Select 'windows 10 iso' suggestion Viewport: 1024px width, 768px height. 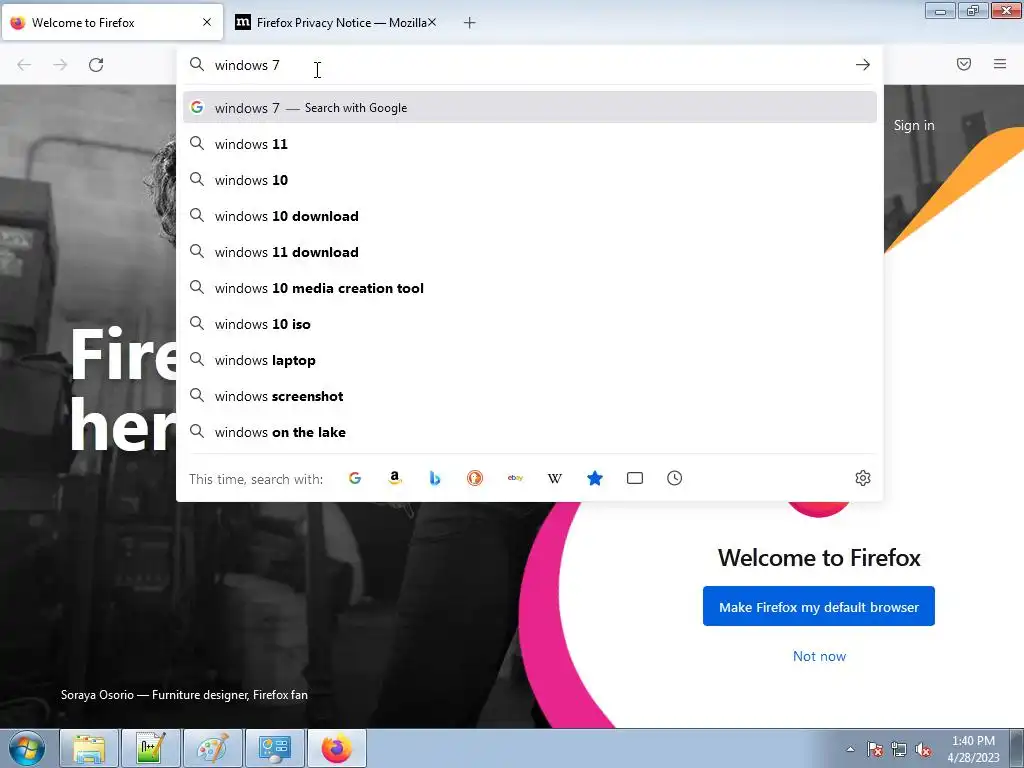(530, 324)
